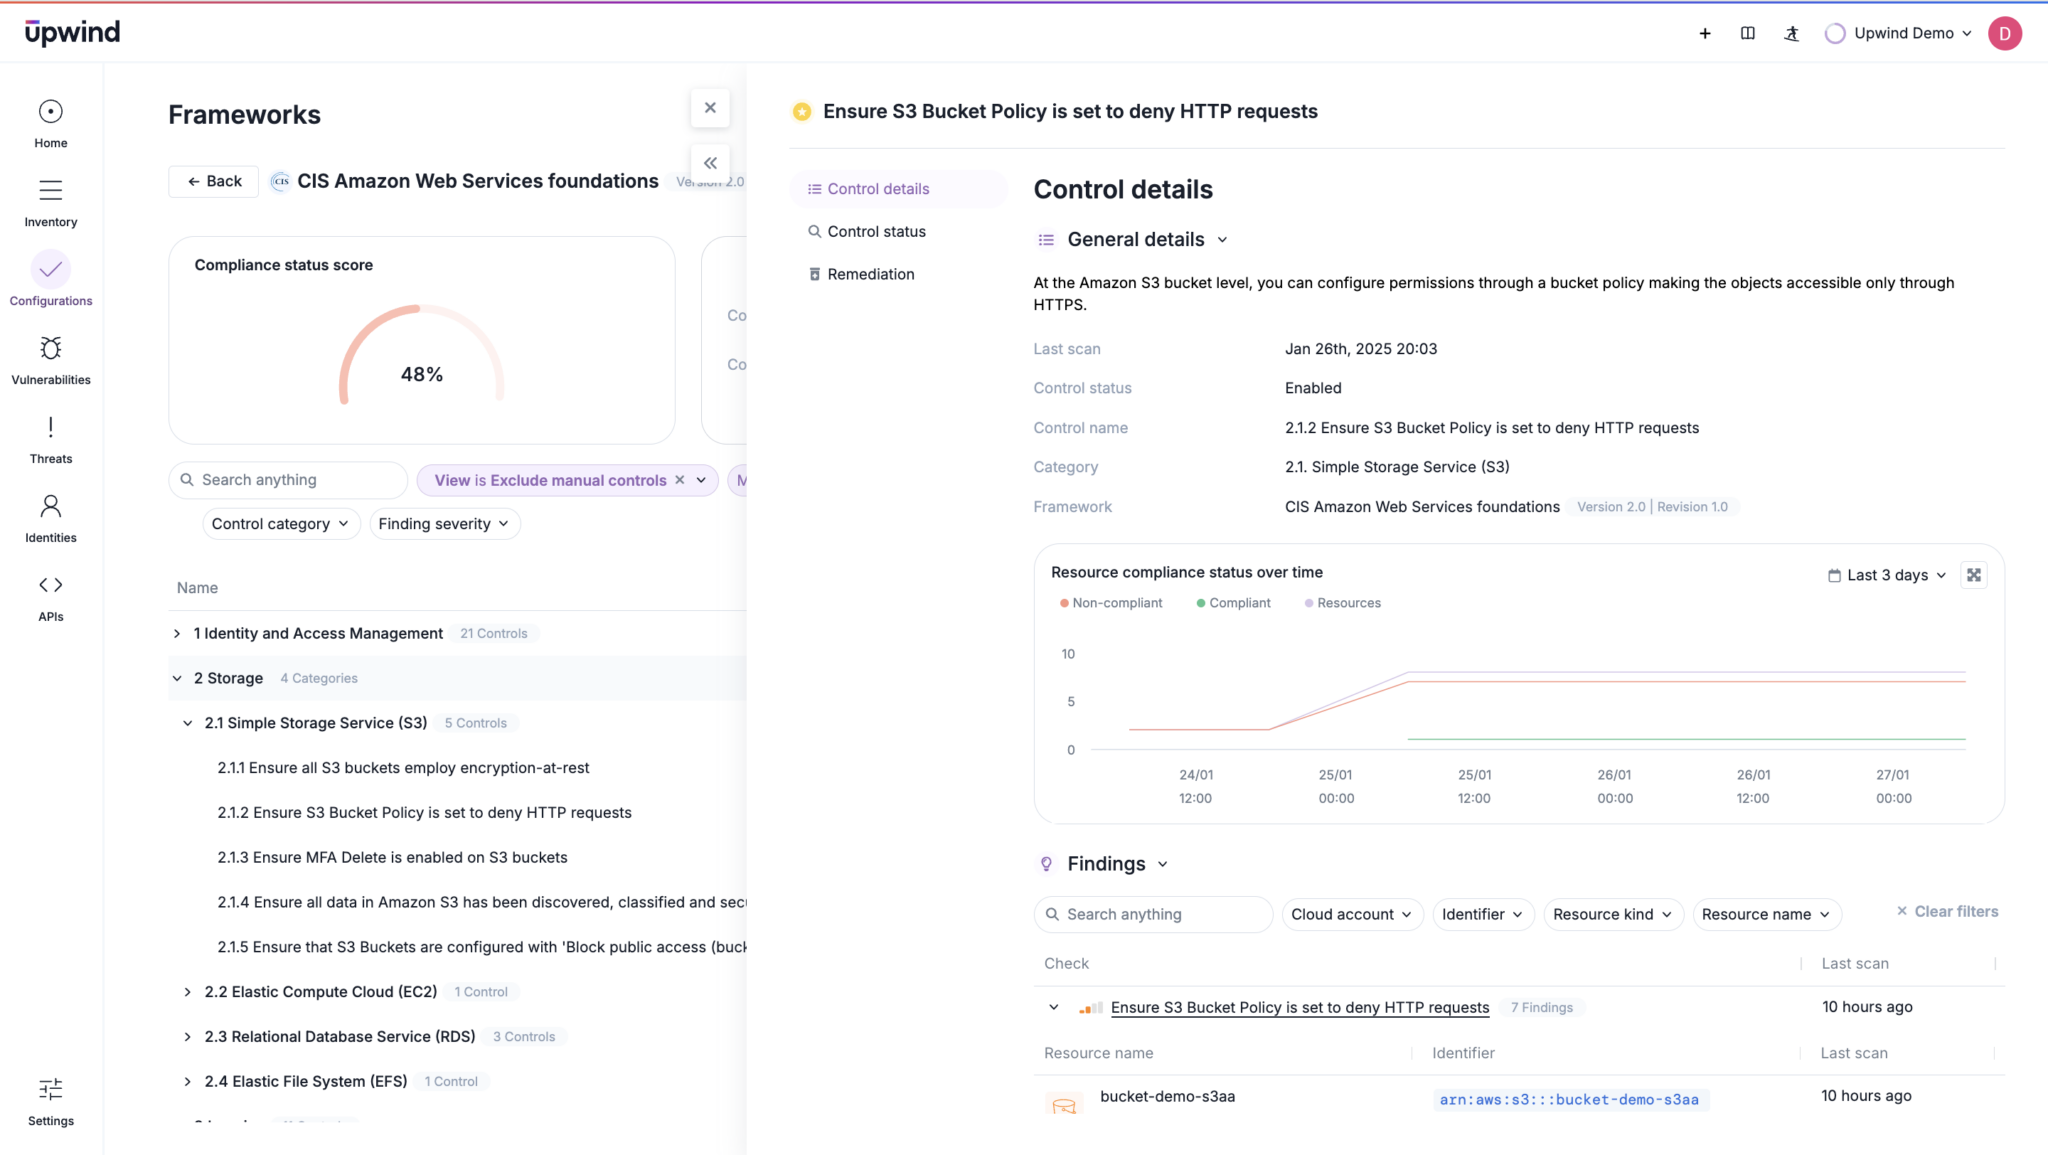
Task: Open the Identities person icon
Action: (x=50, y=506)
